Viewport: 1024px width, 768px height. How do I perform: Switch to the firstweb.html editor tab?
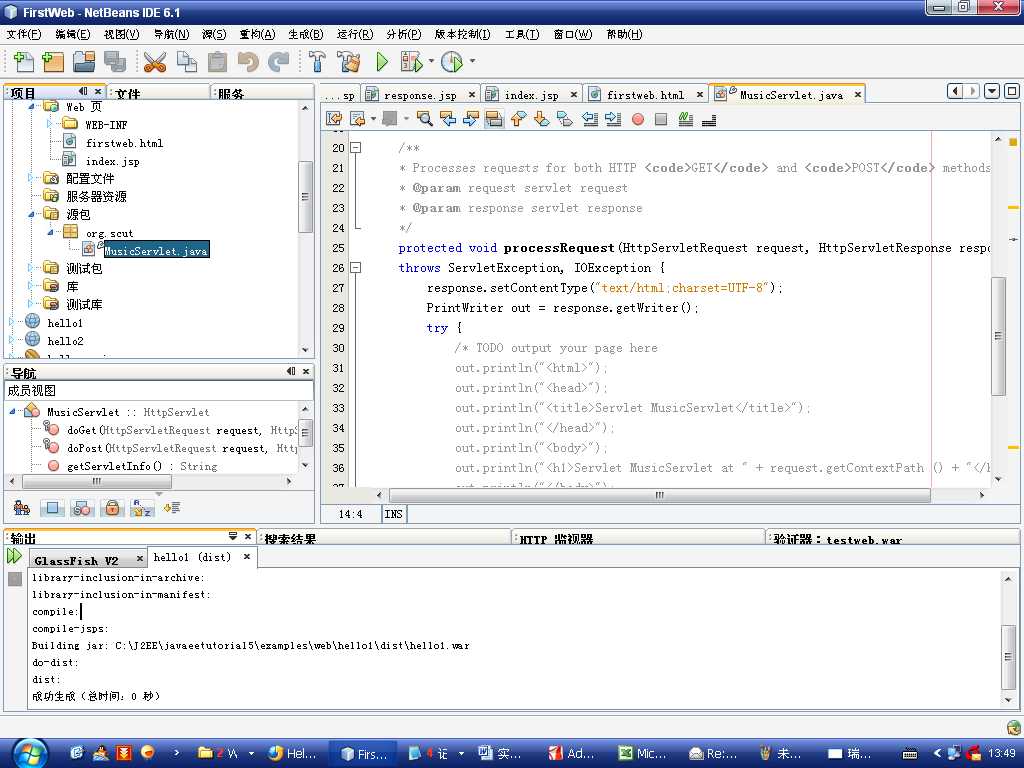click(x=645, y=95)
